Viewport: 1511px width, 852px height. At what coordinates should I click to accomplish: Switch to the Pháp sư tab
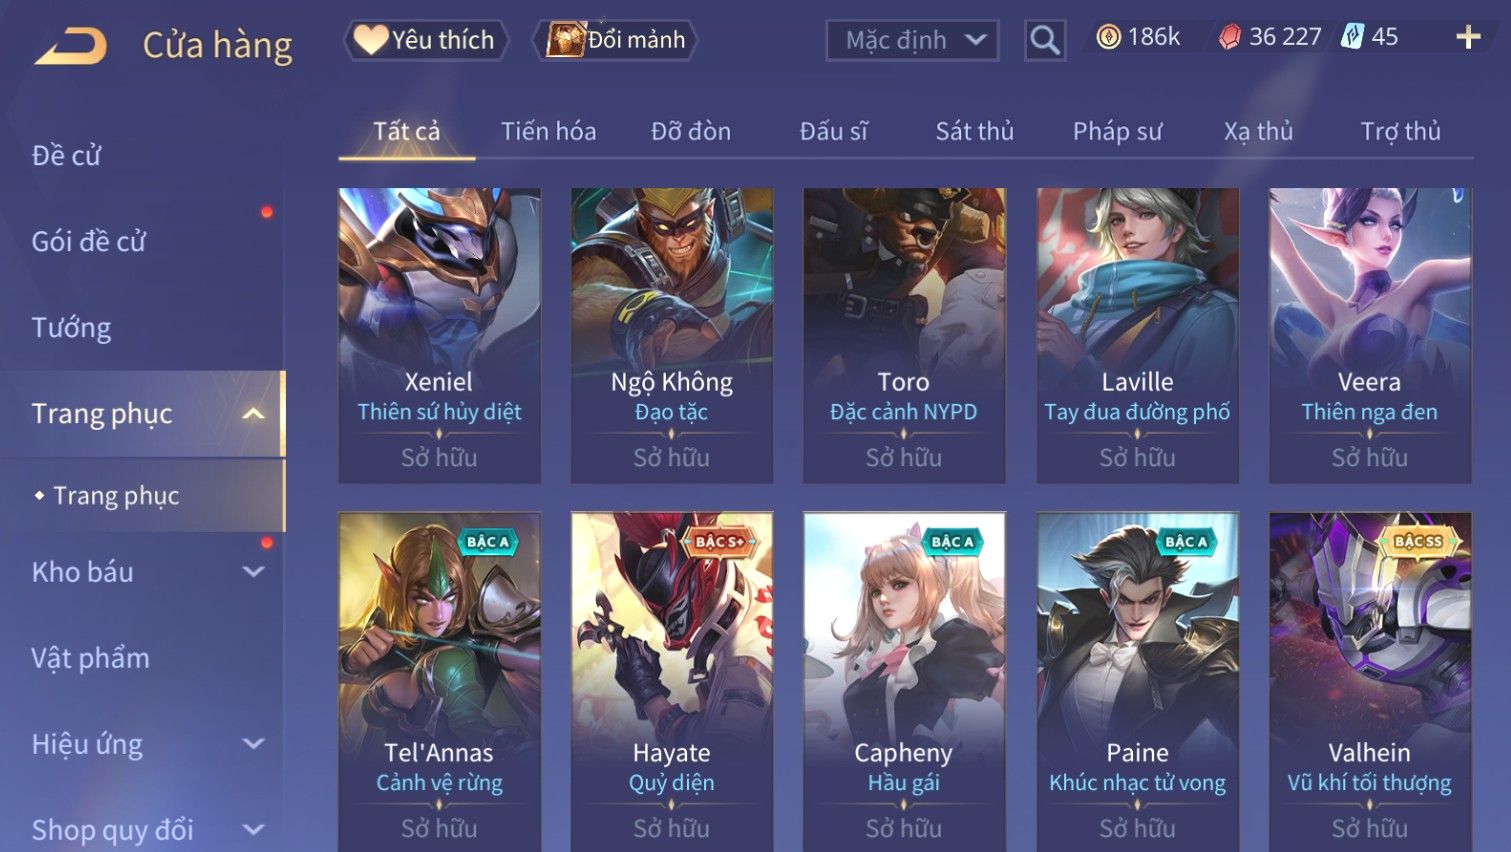1117,131
